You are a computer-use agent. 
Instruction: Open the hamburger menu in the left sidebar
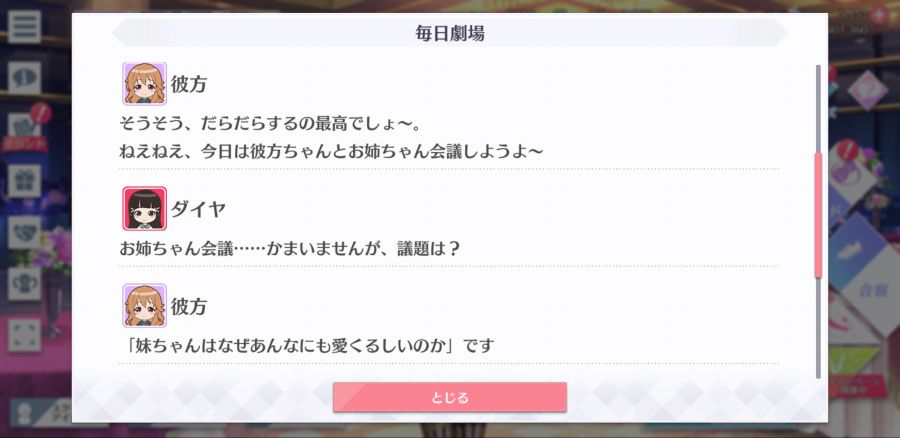(24, 26)
